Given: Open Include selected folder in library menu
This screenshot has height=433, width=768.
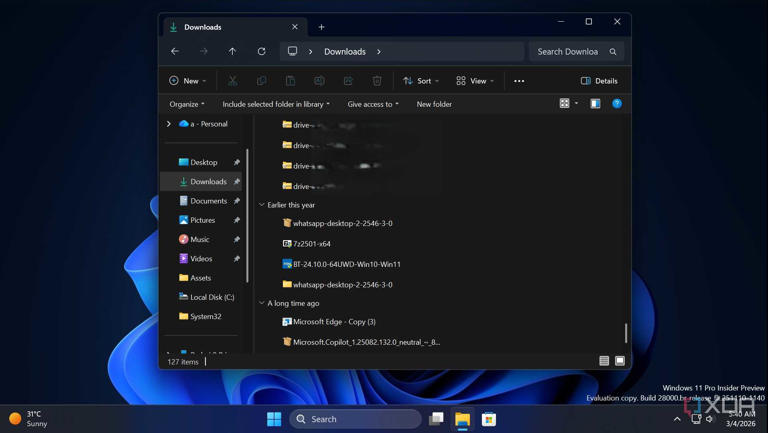Looking at the screenshot, I should click(276, 104).
